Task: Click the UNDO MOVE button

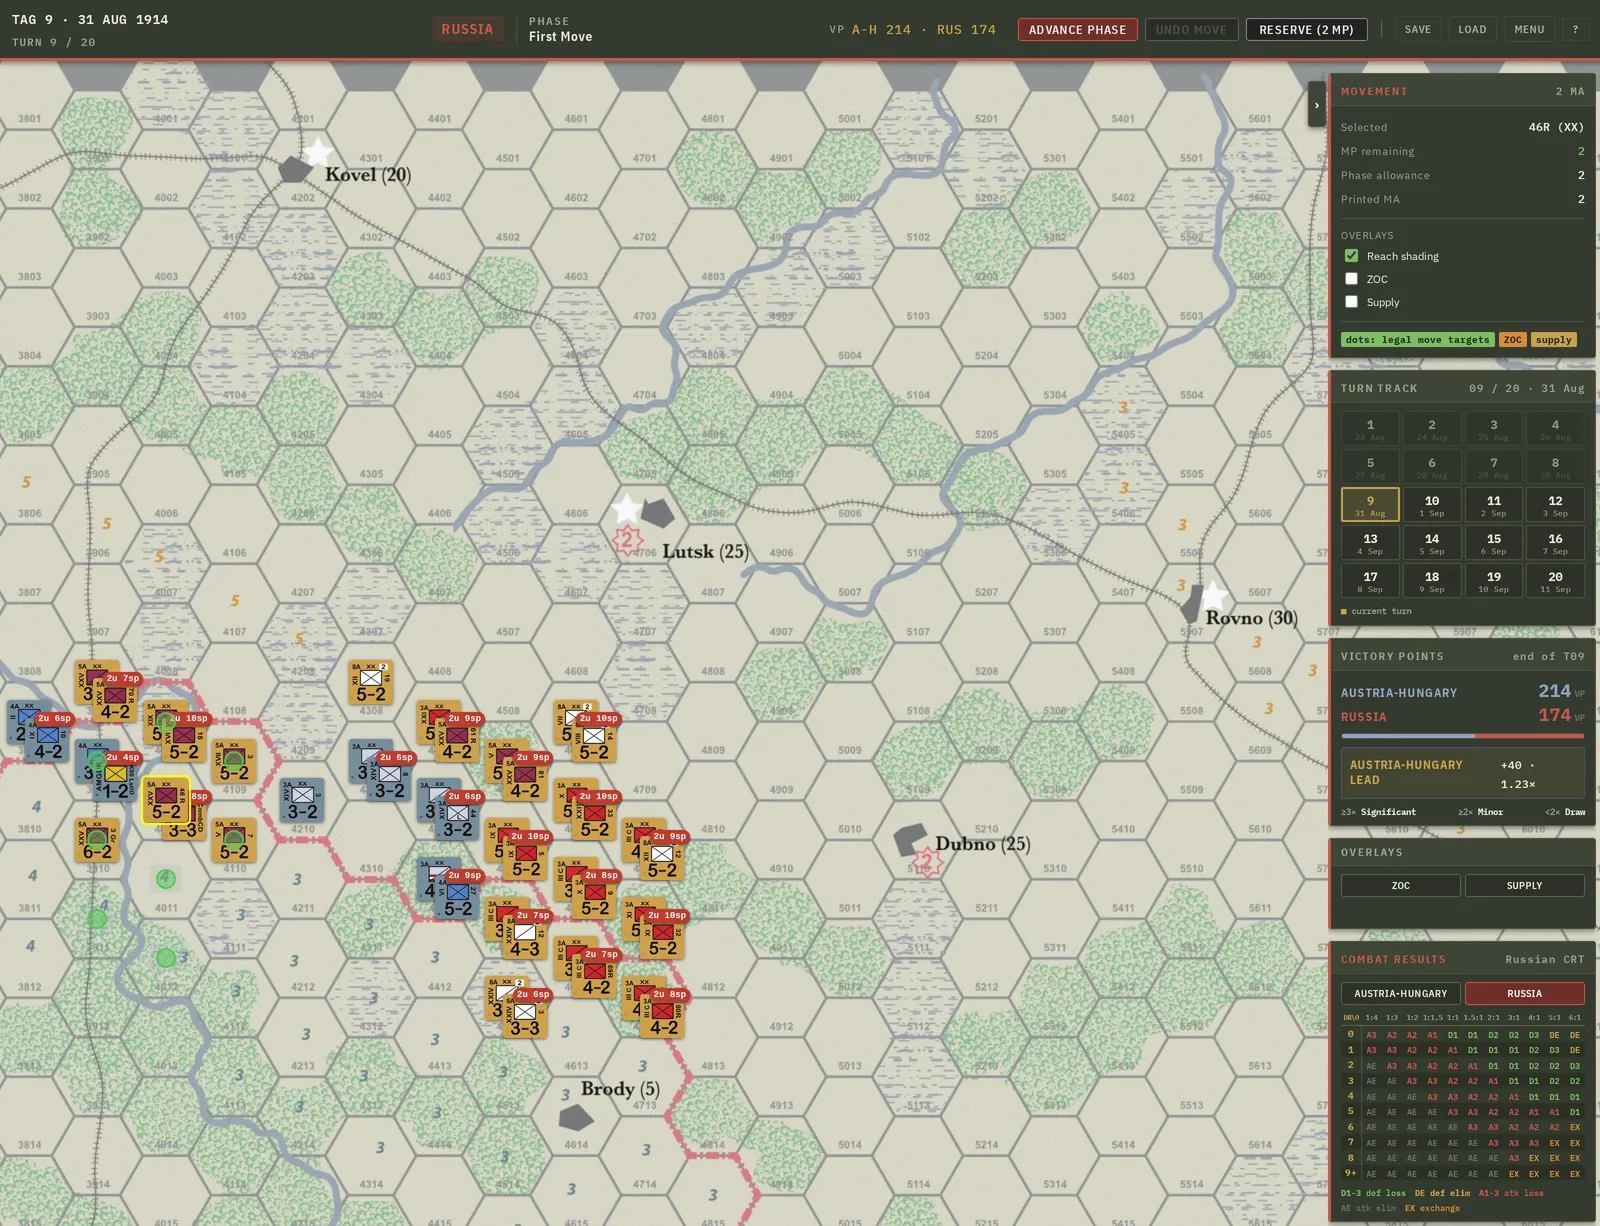Action: click(1191, 30)
